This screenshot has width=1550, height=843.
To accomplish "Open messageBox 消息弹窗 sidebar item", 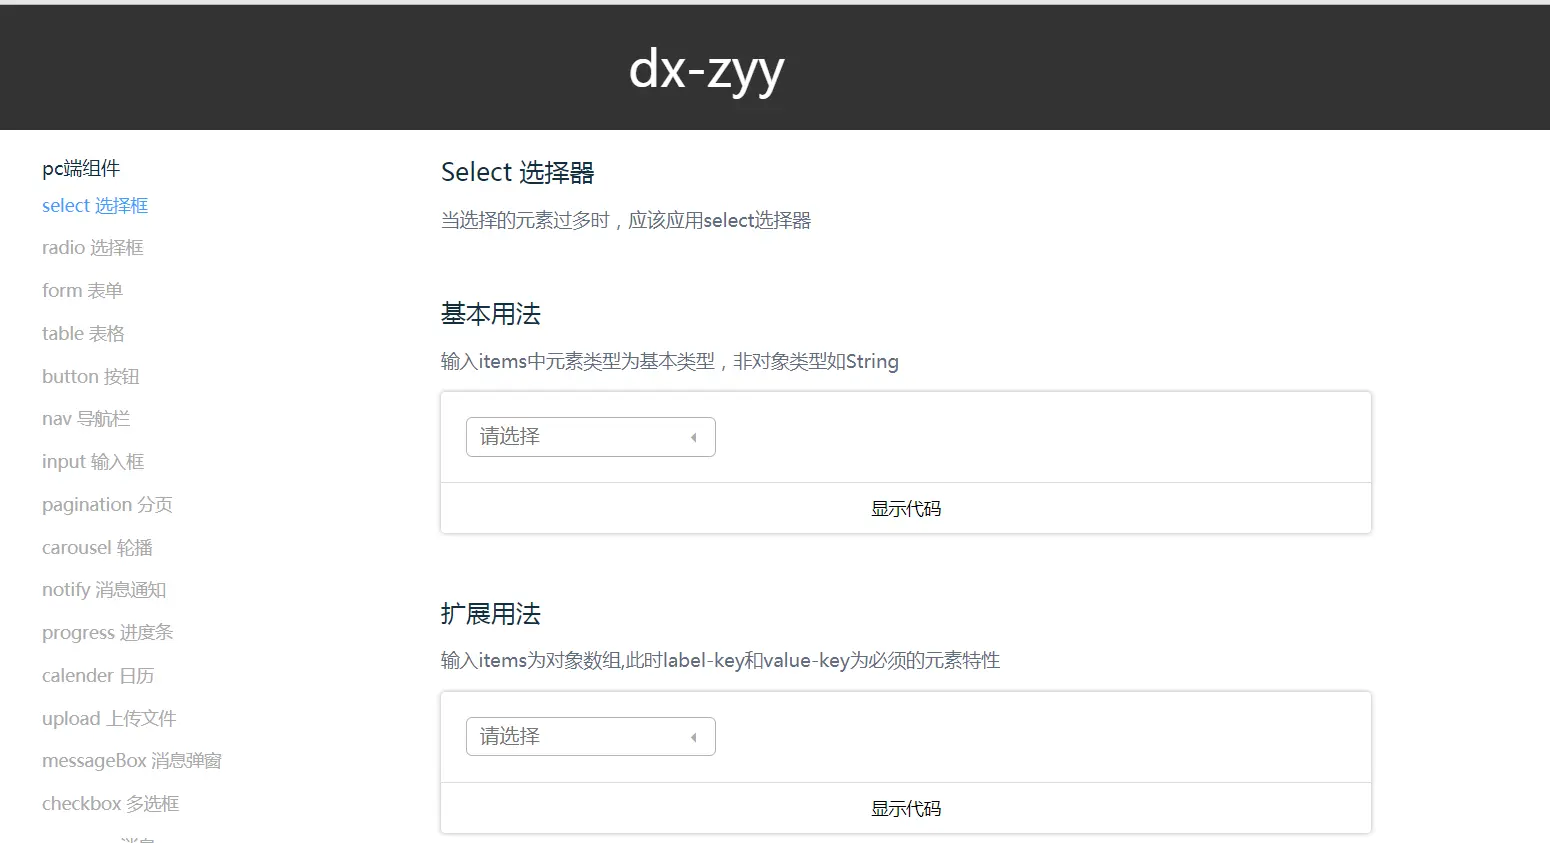I will point(132,761).
